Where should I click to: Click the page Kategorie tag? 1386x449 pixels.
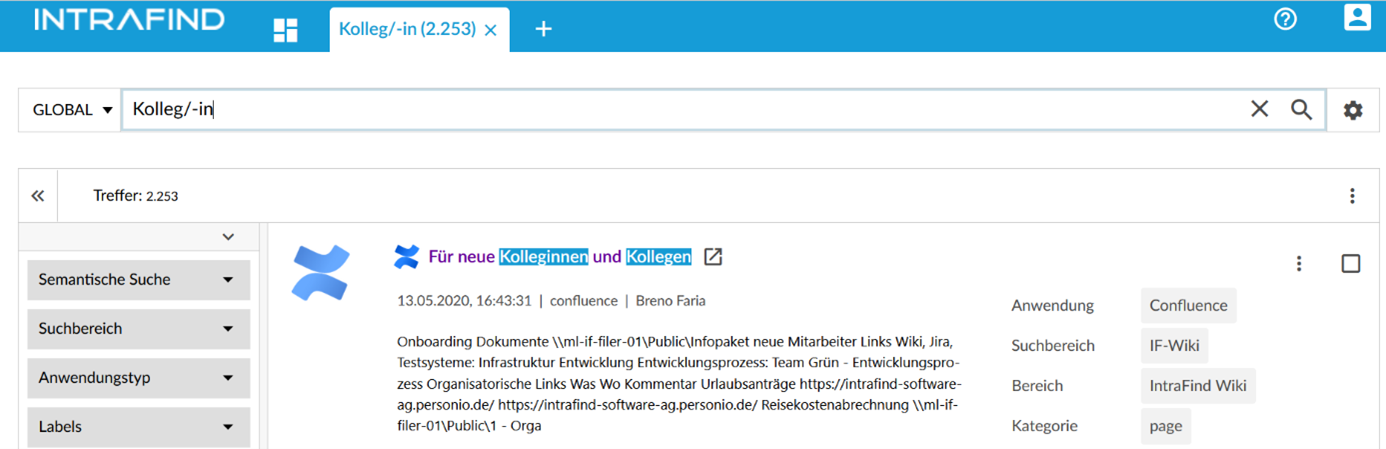(1166, 425)
